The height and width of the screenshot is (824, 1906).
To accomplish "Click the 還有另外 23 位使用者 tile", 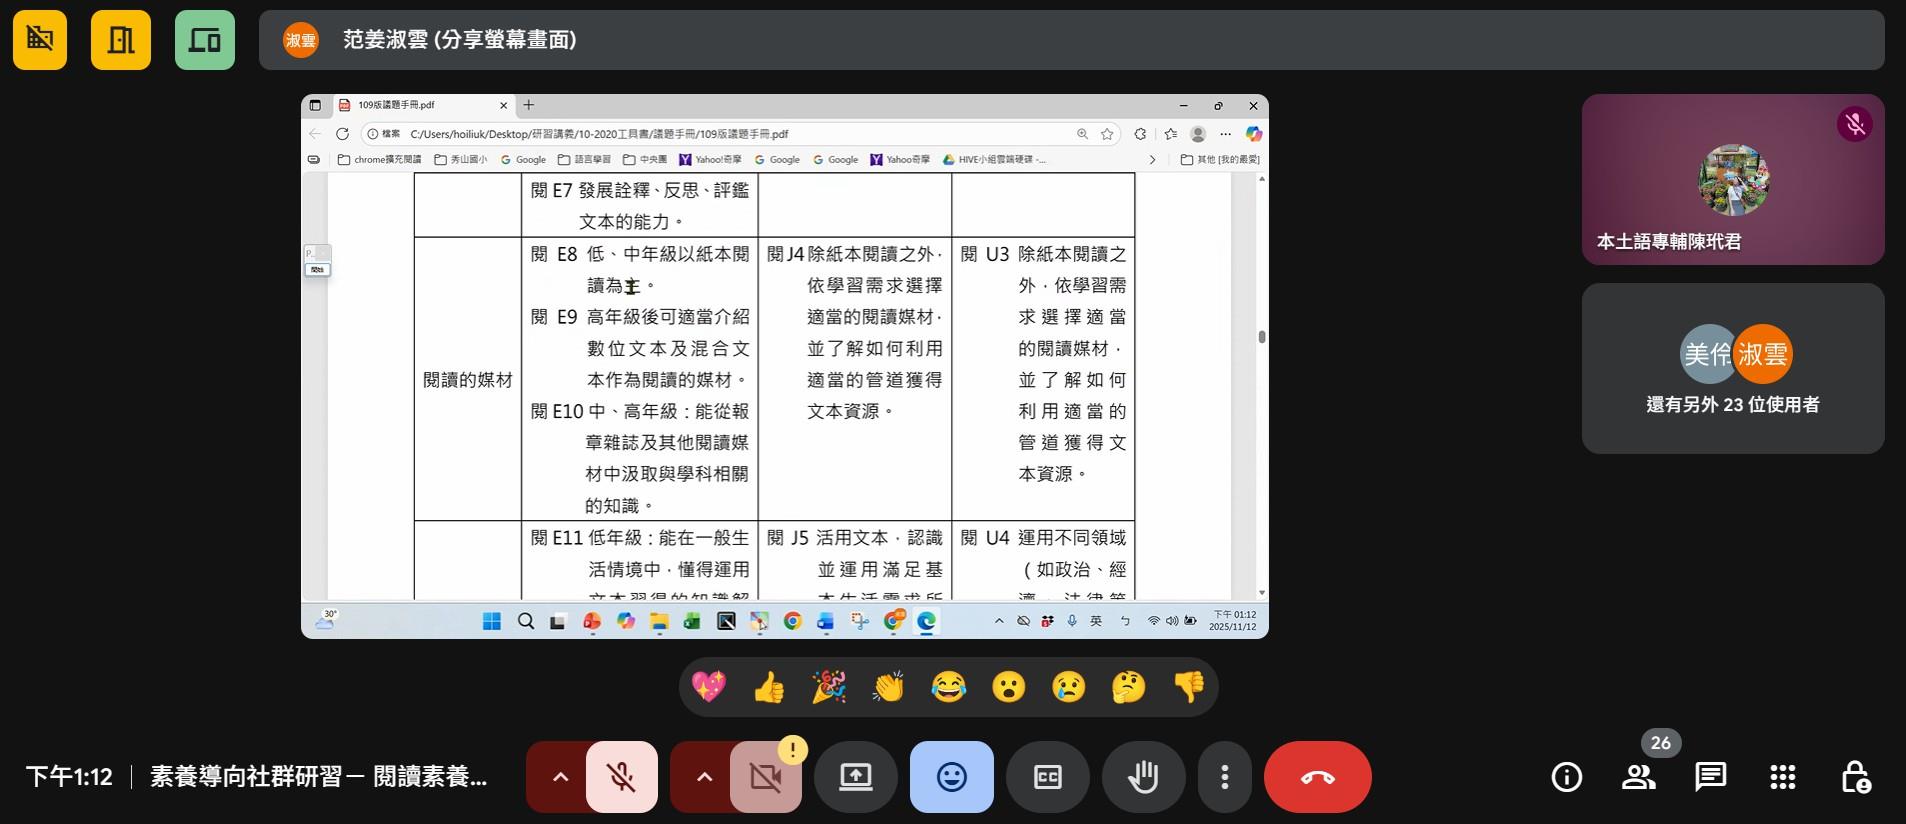I will coord(1732,368).
